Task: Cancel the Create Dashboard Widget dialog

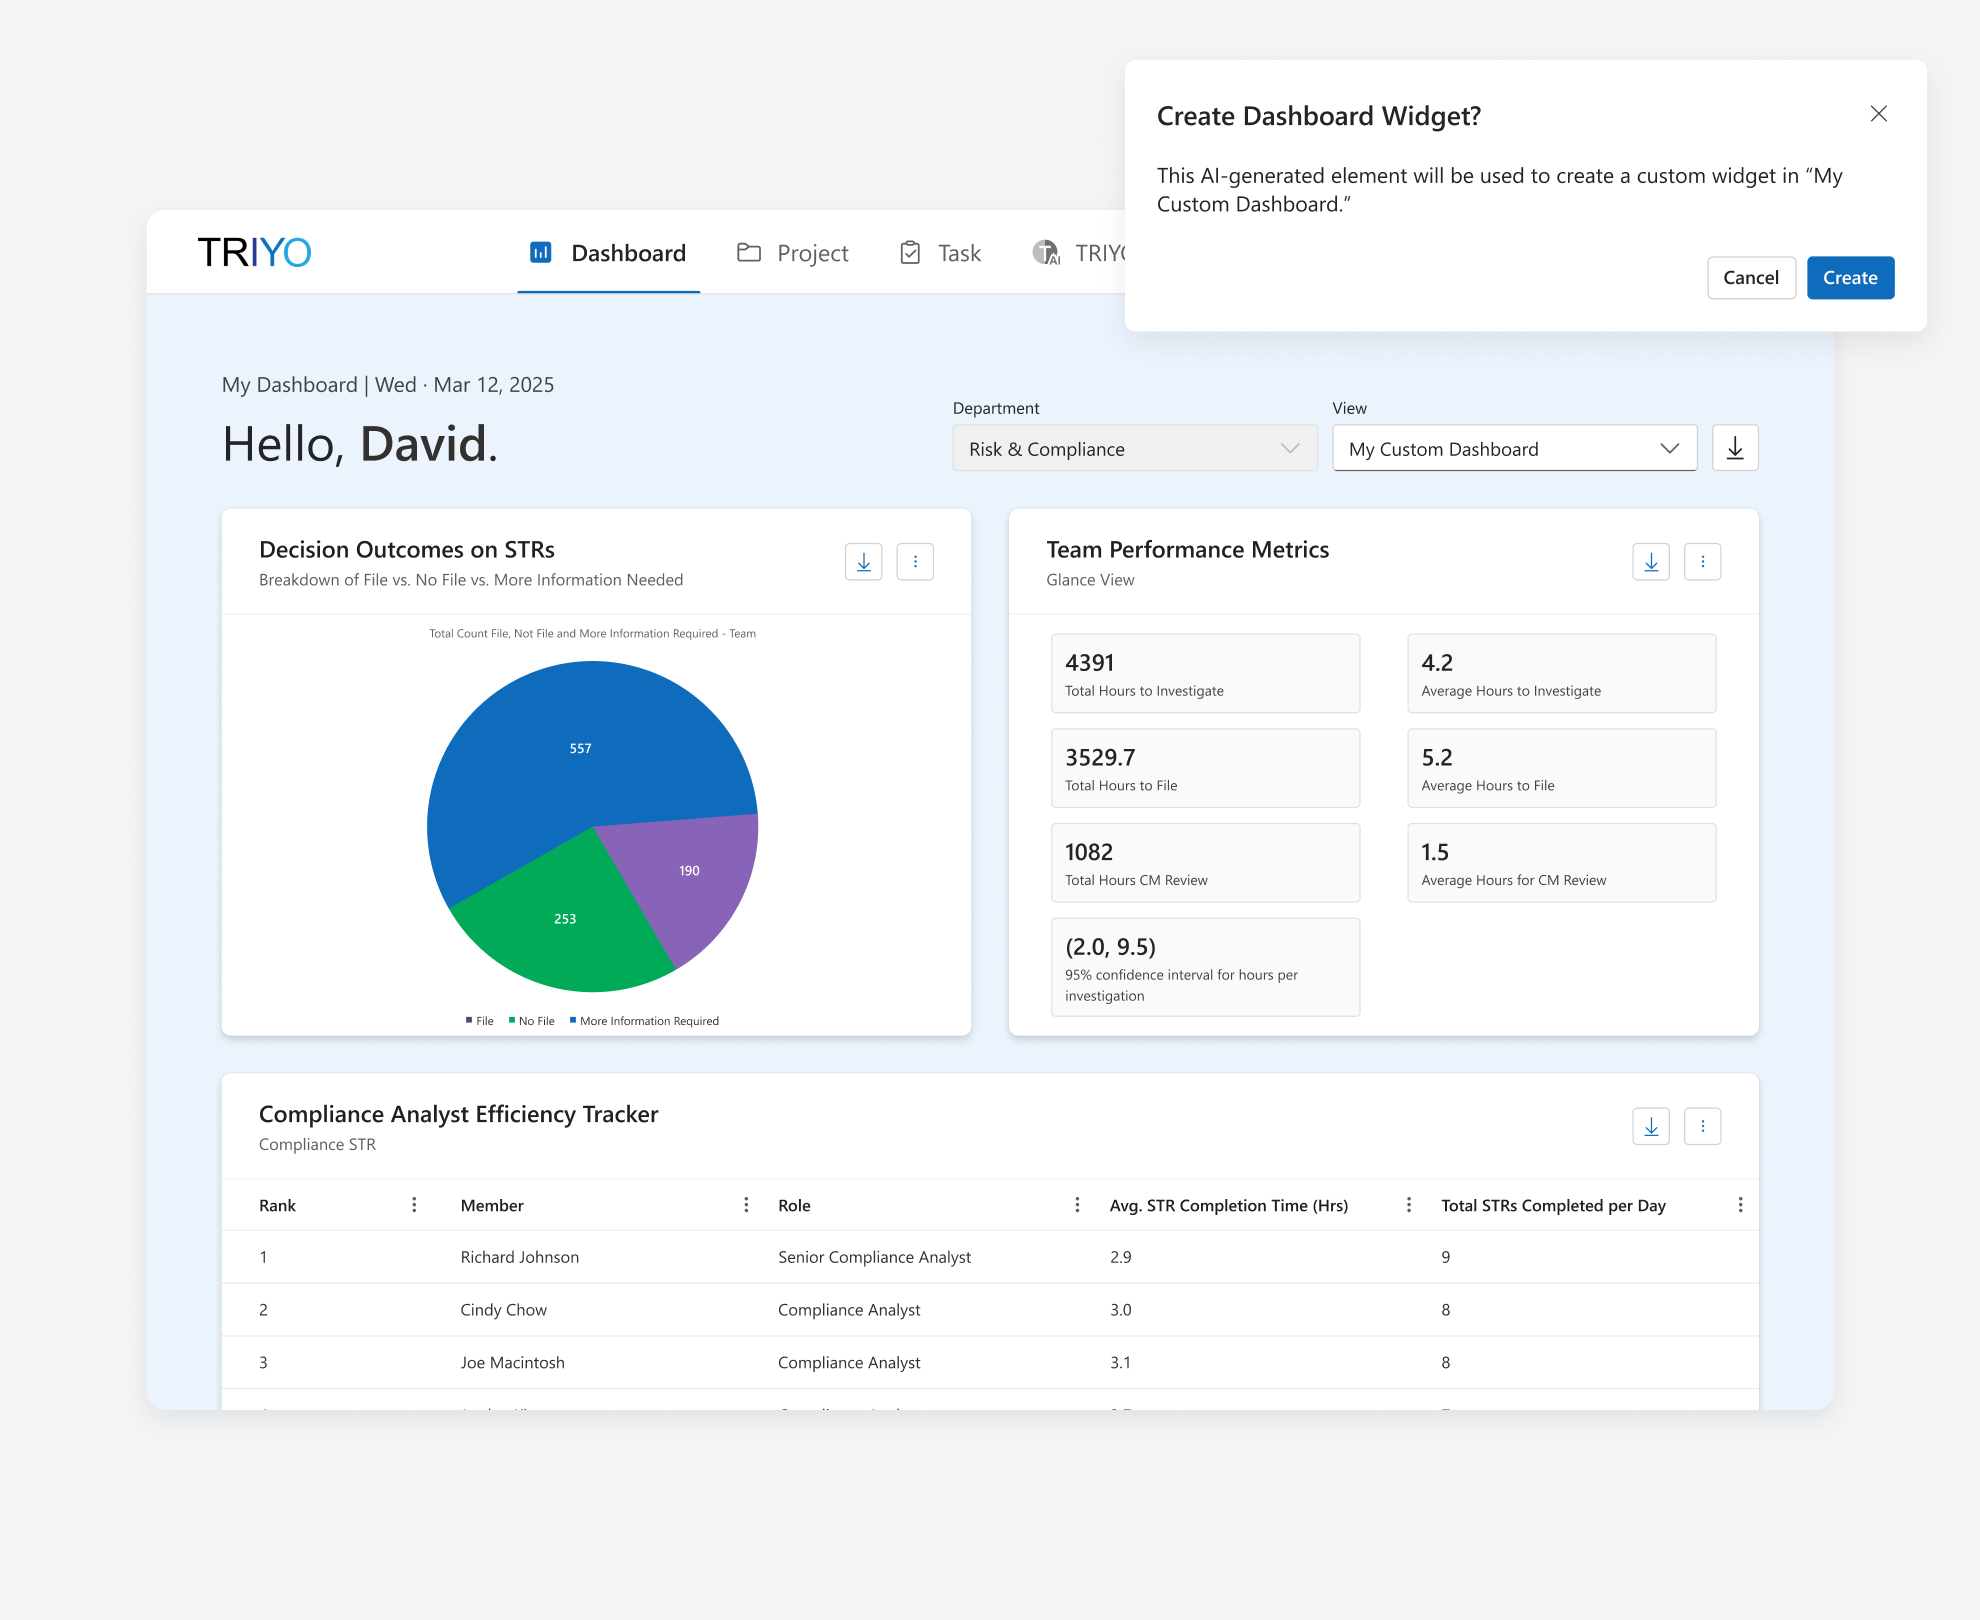Action: 1751,278
